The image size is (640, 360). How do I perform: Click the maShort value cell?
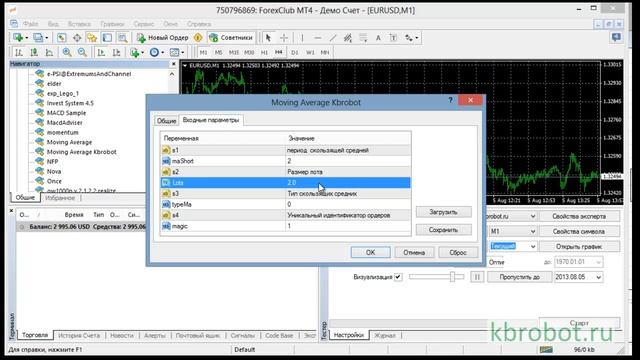coord(348,161)
